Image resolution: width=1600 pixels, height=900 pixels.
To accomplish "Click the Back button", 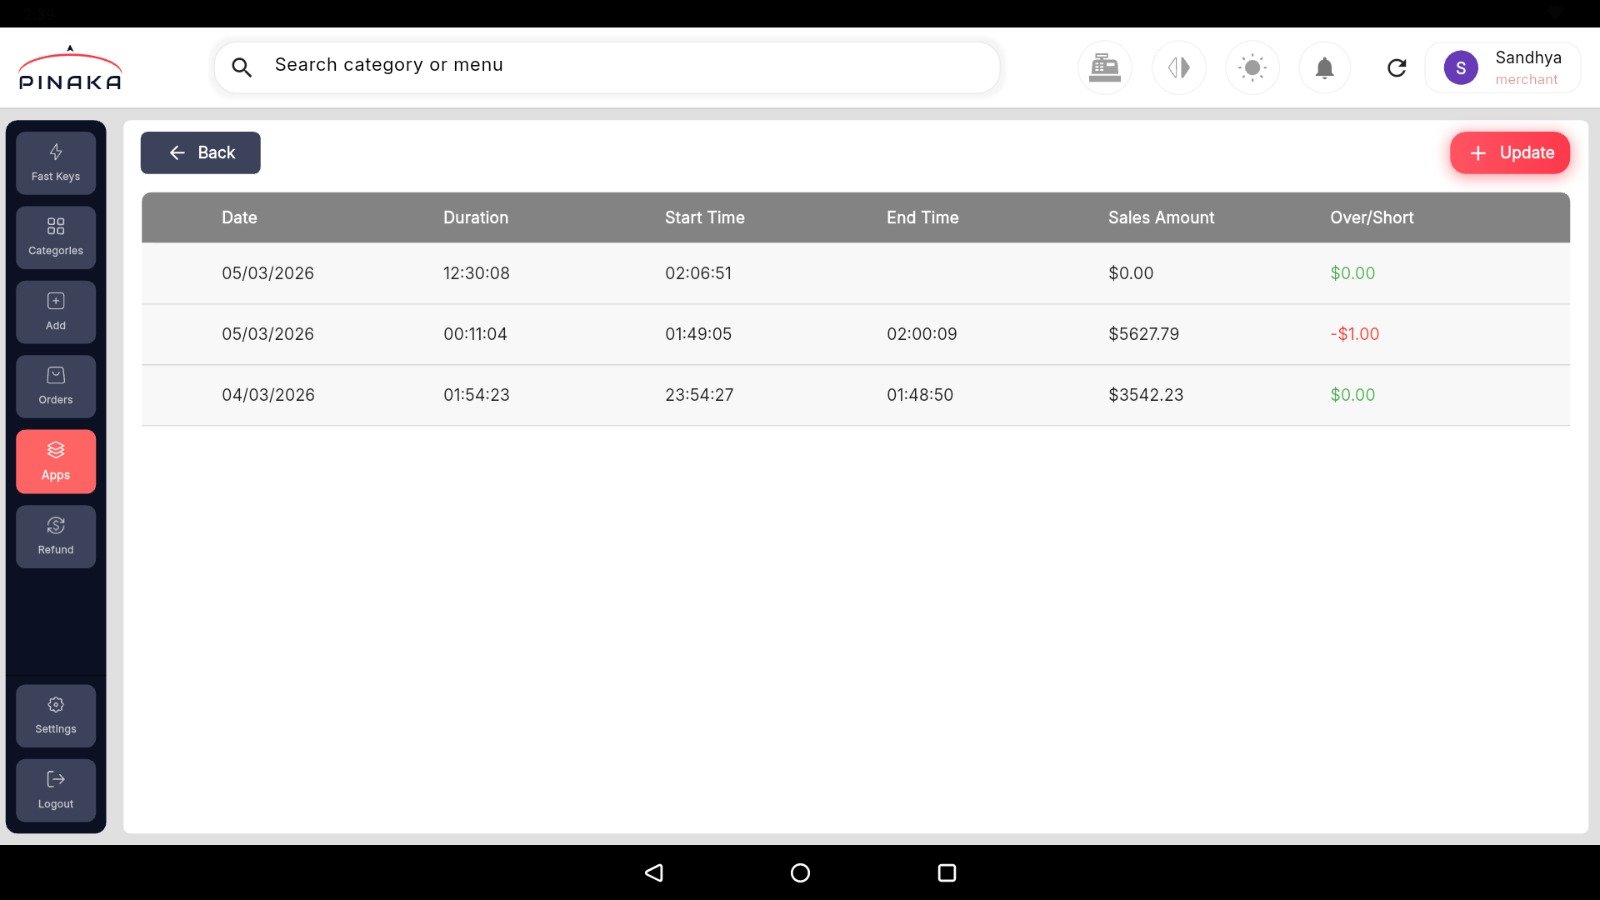I will (x=201, y=153).
